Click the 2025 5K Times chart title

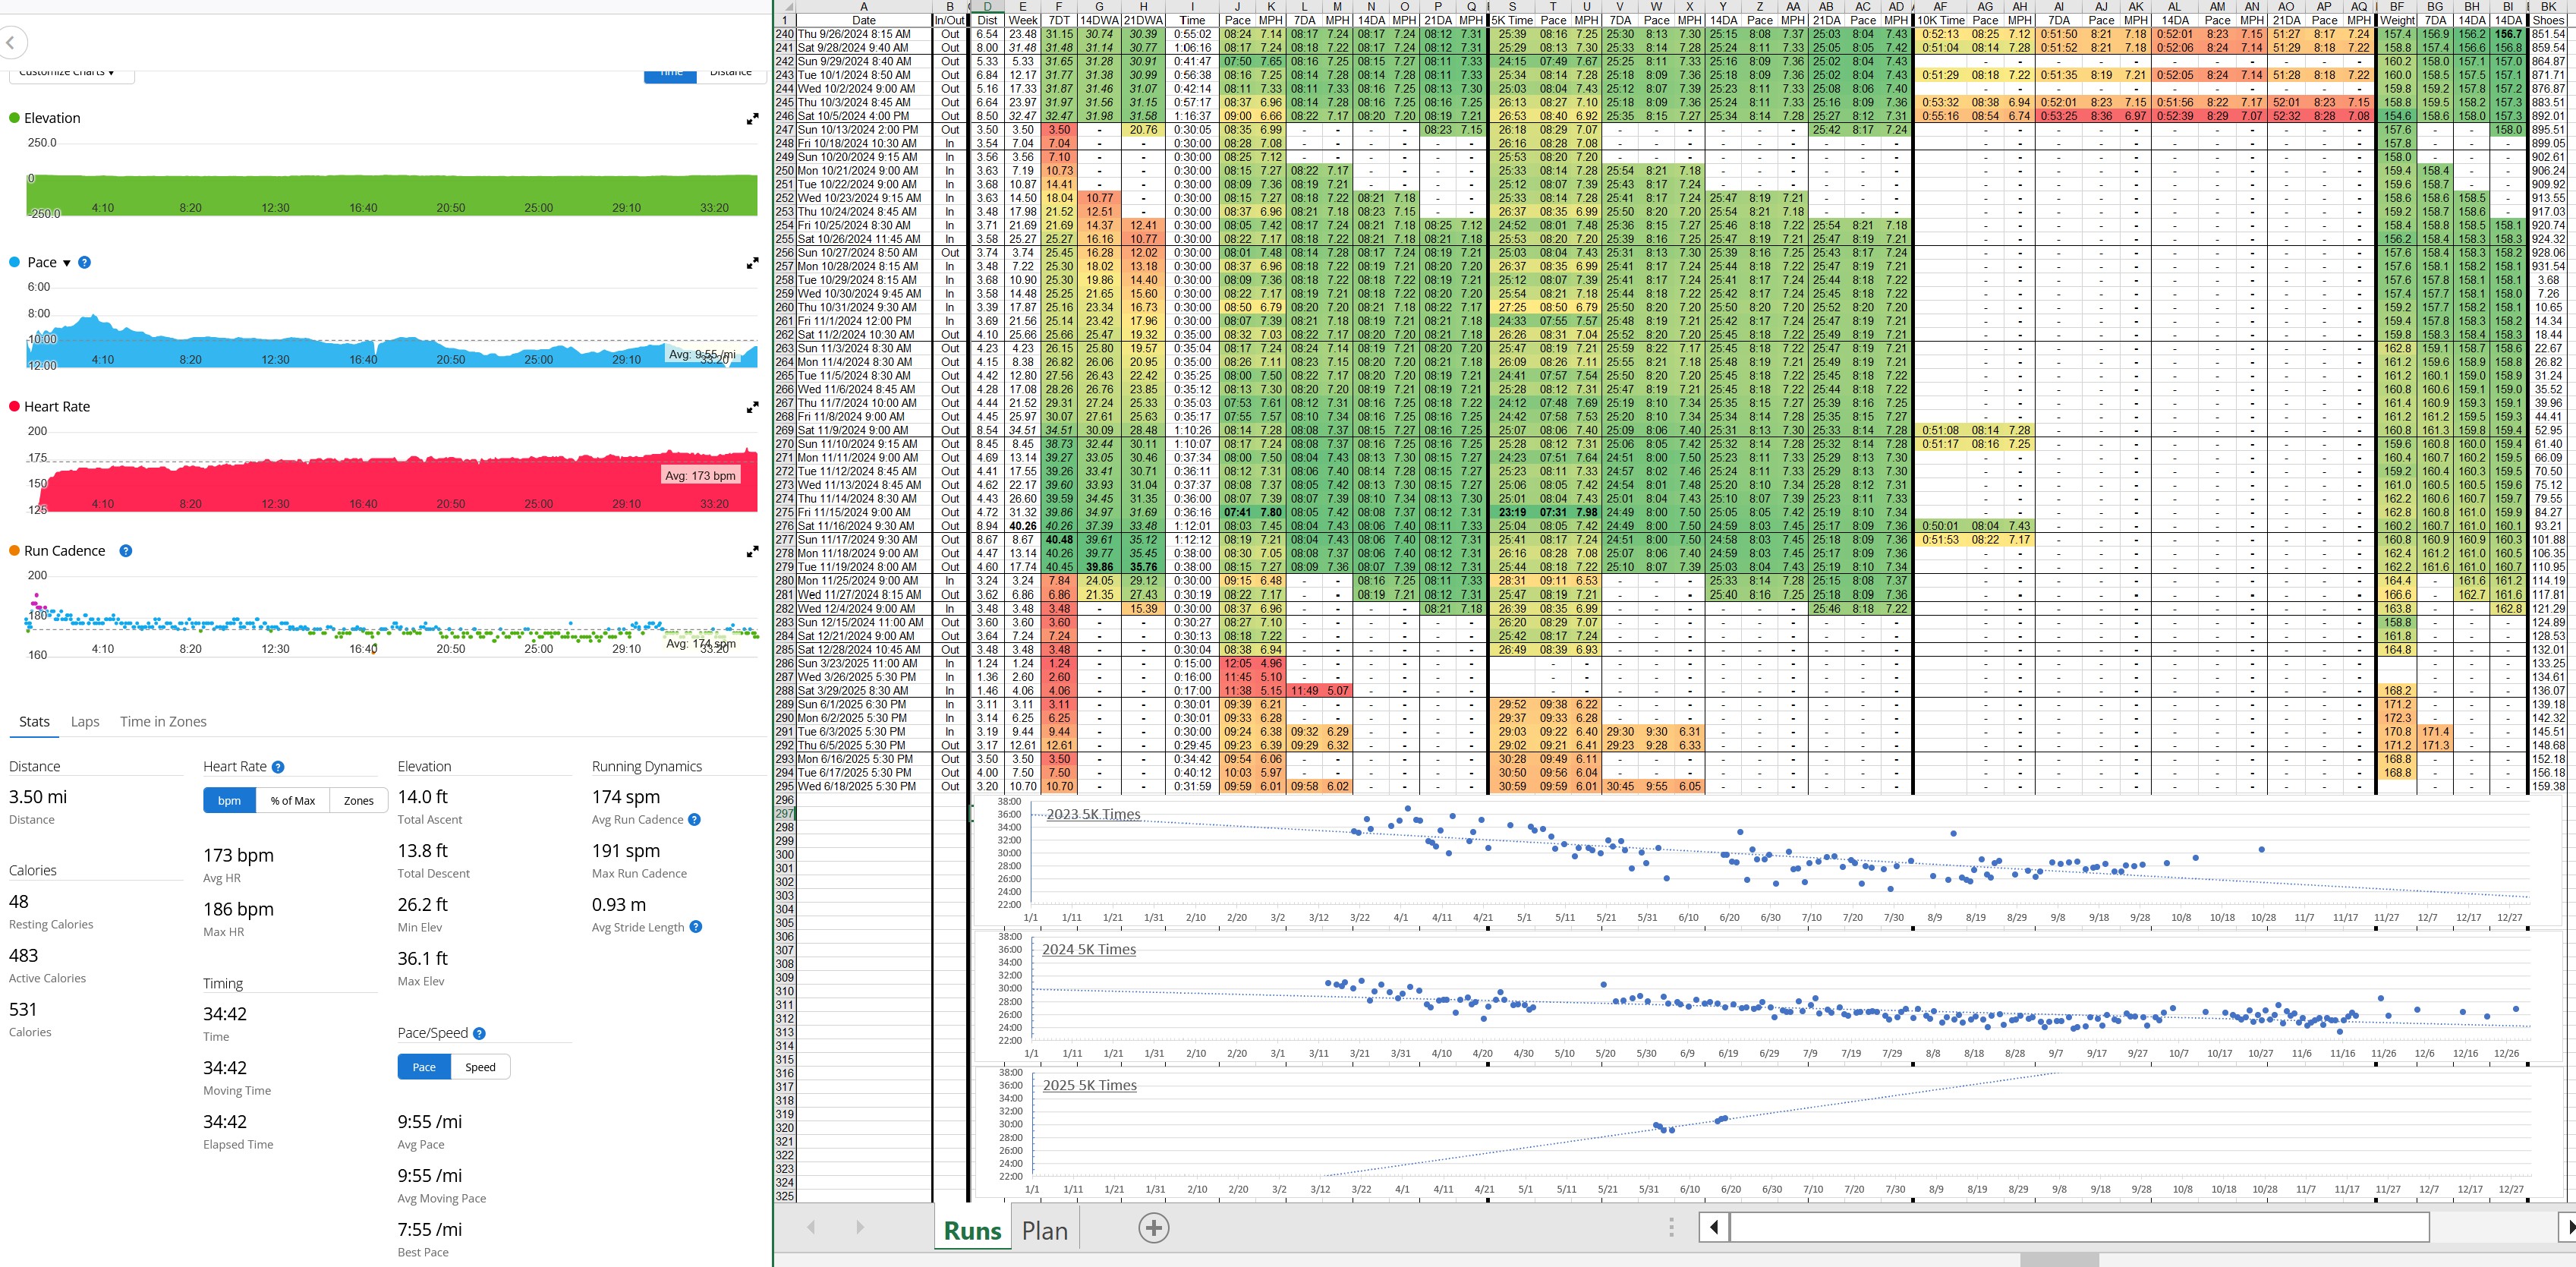pos(1090,1085)
